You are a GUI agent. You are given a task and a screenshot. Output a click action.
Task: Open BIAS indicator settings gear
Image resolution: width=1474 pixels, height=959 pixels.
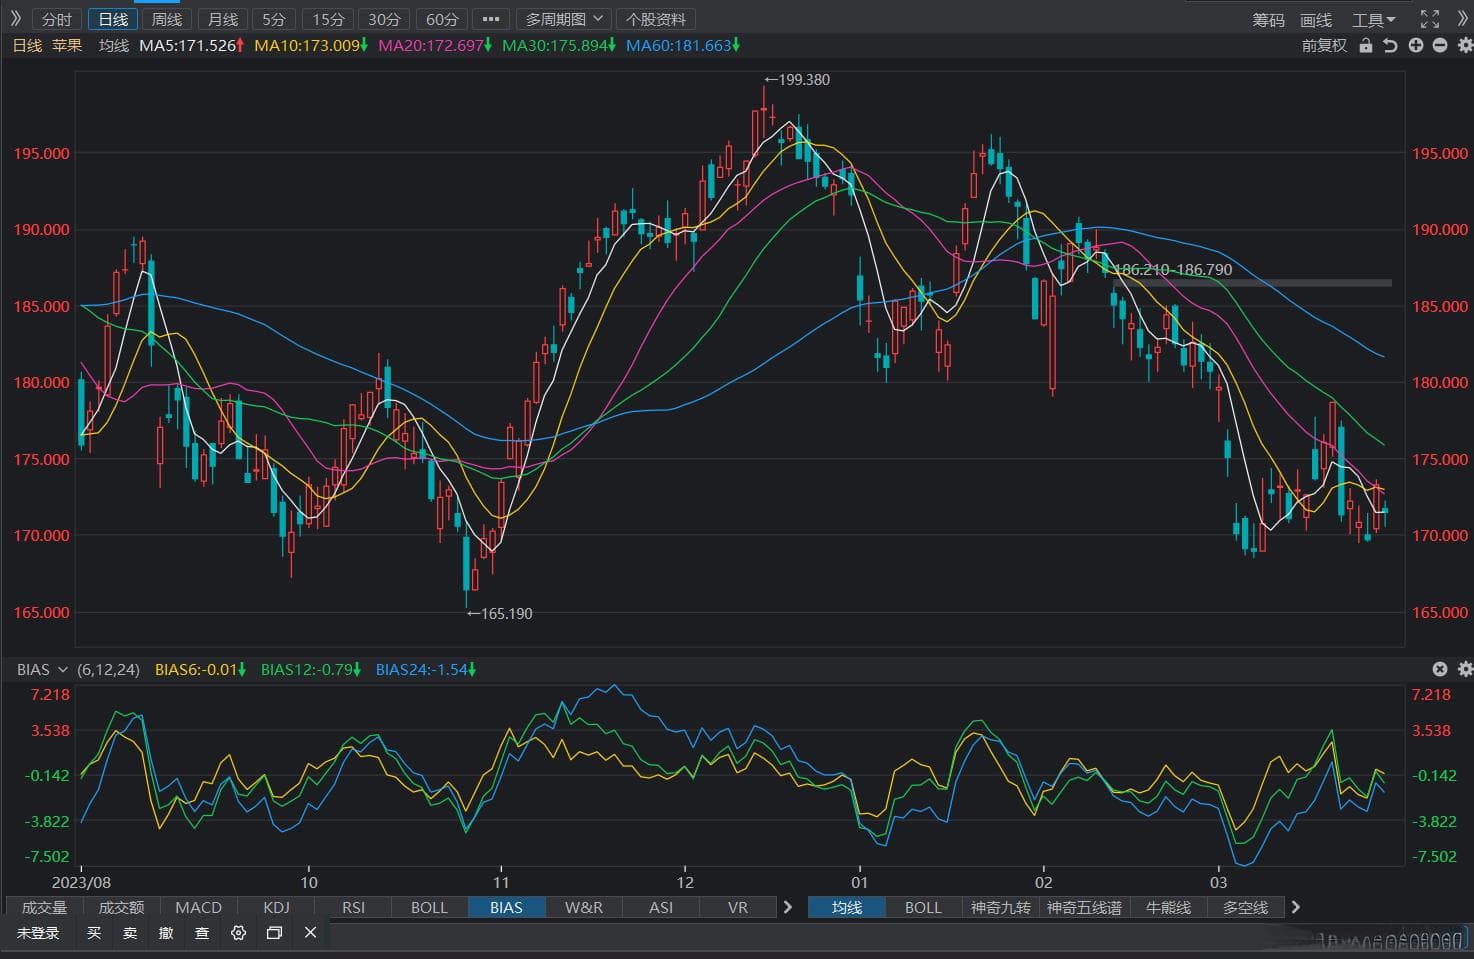tap(1465, 669)
